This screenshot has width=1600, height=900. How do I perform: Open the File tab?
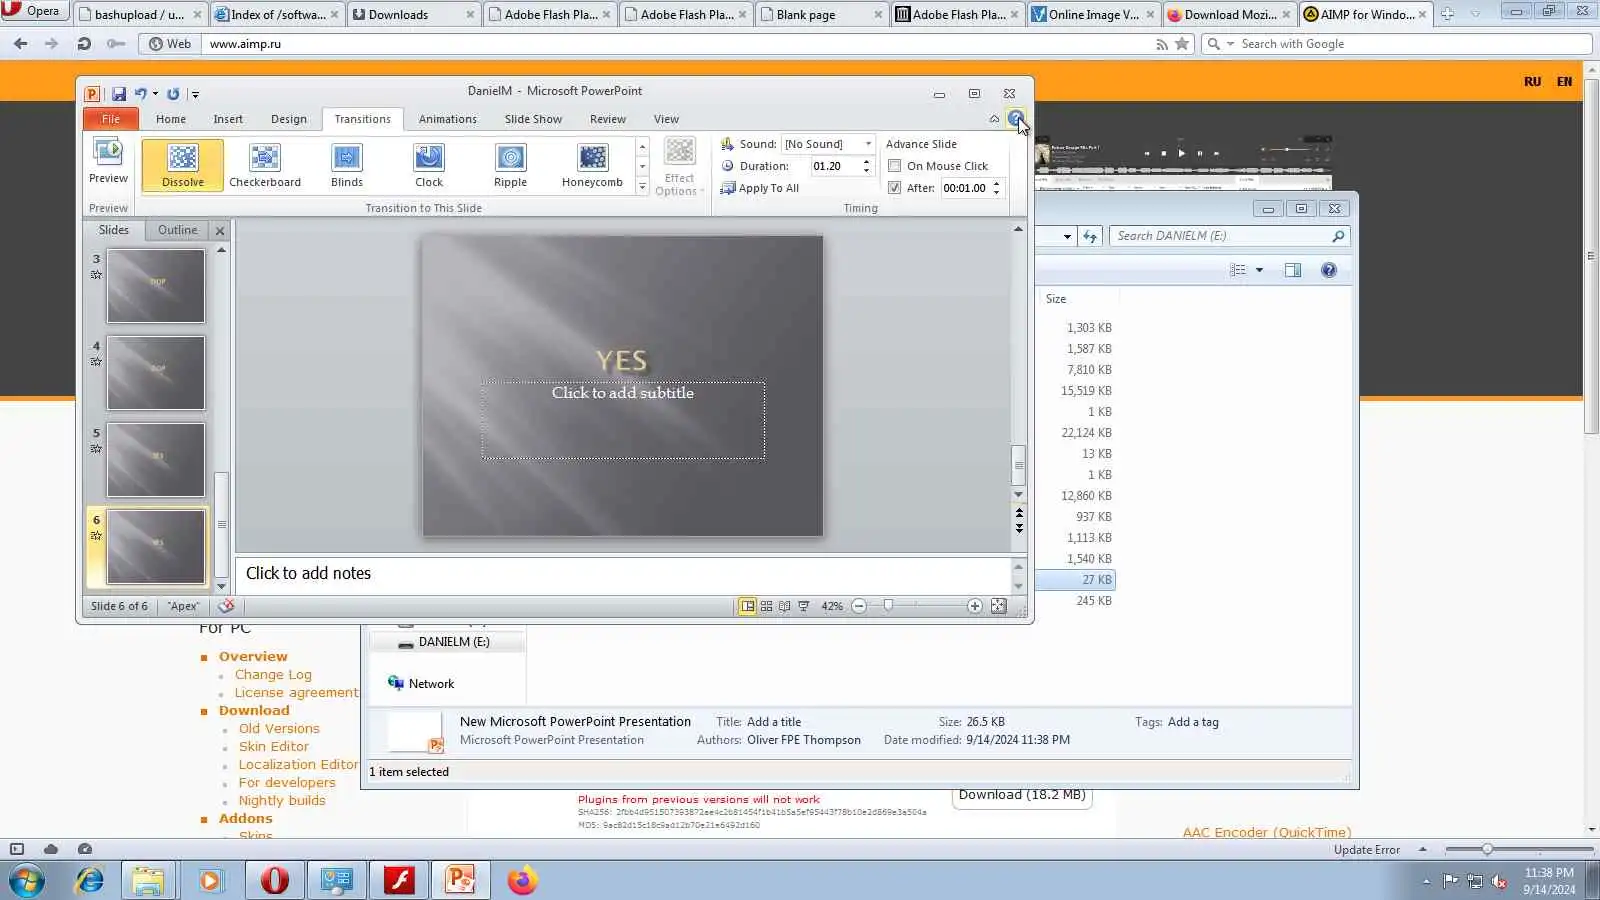(x=110, y=119)
